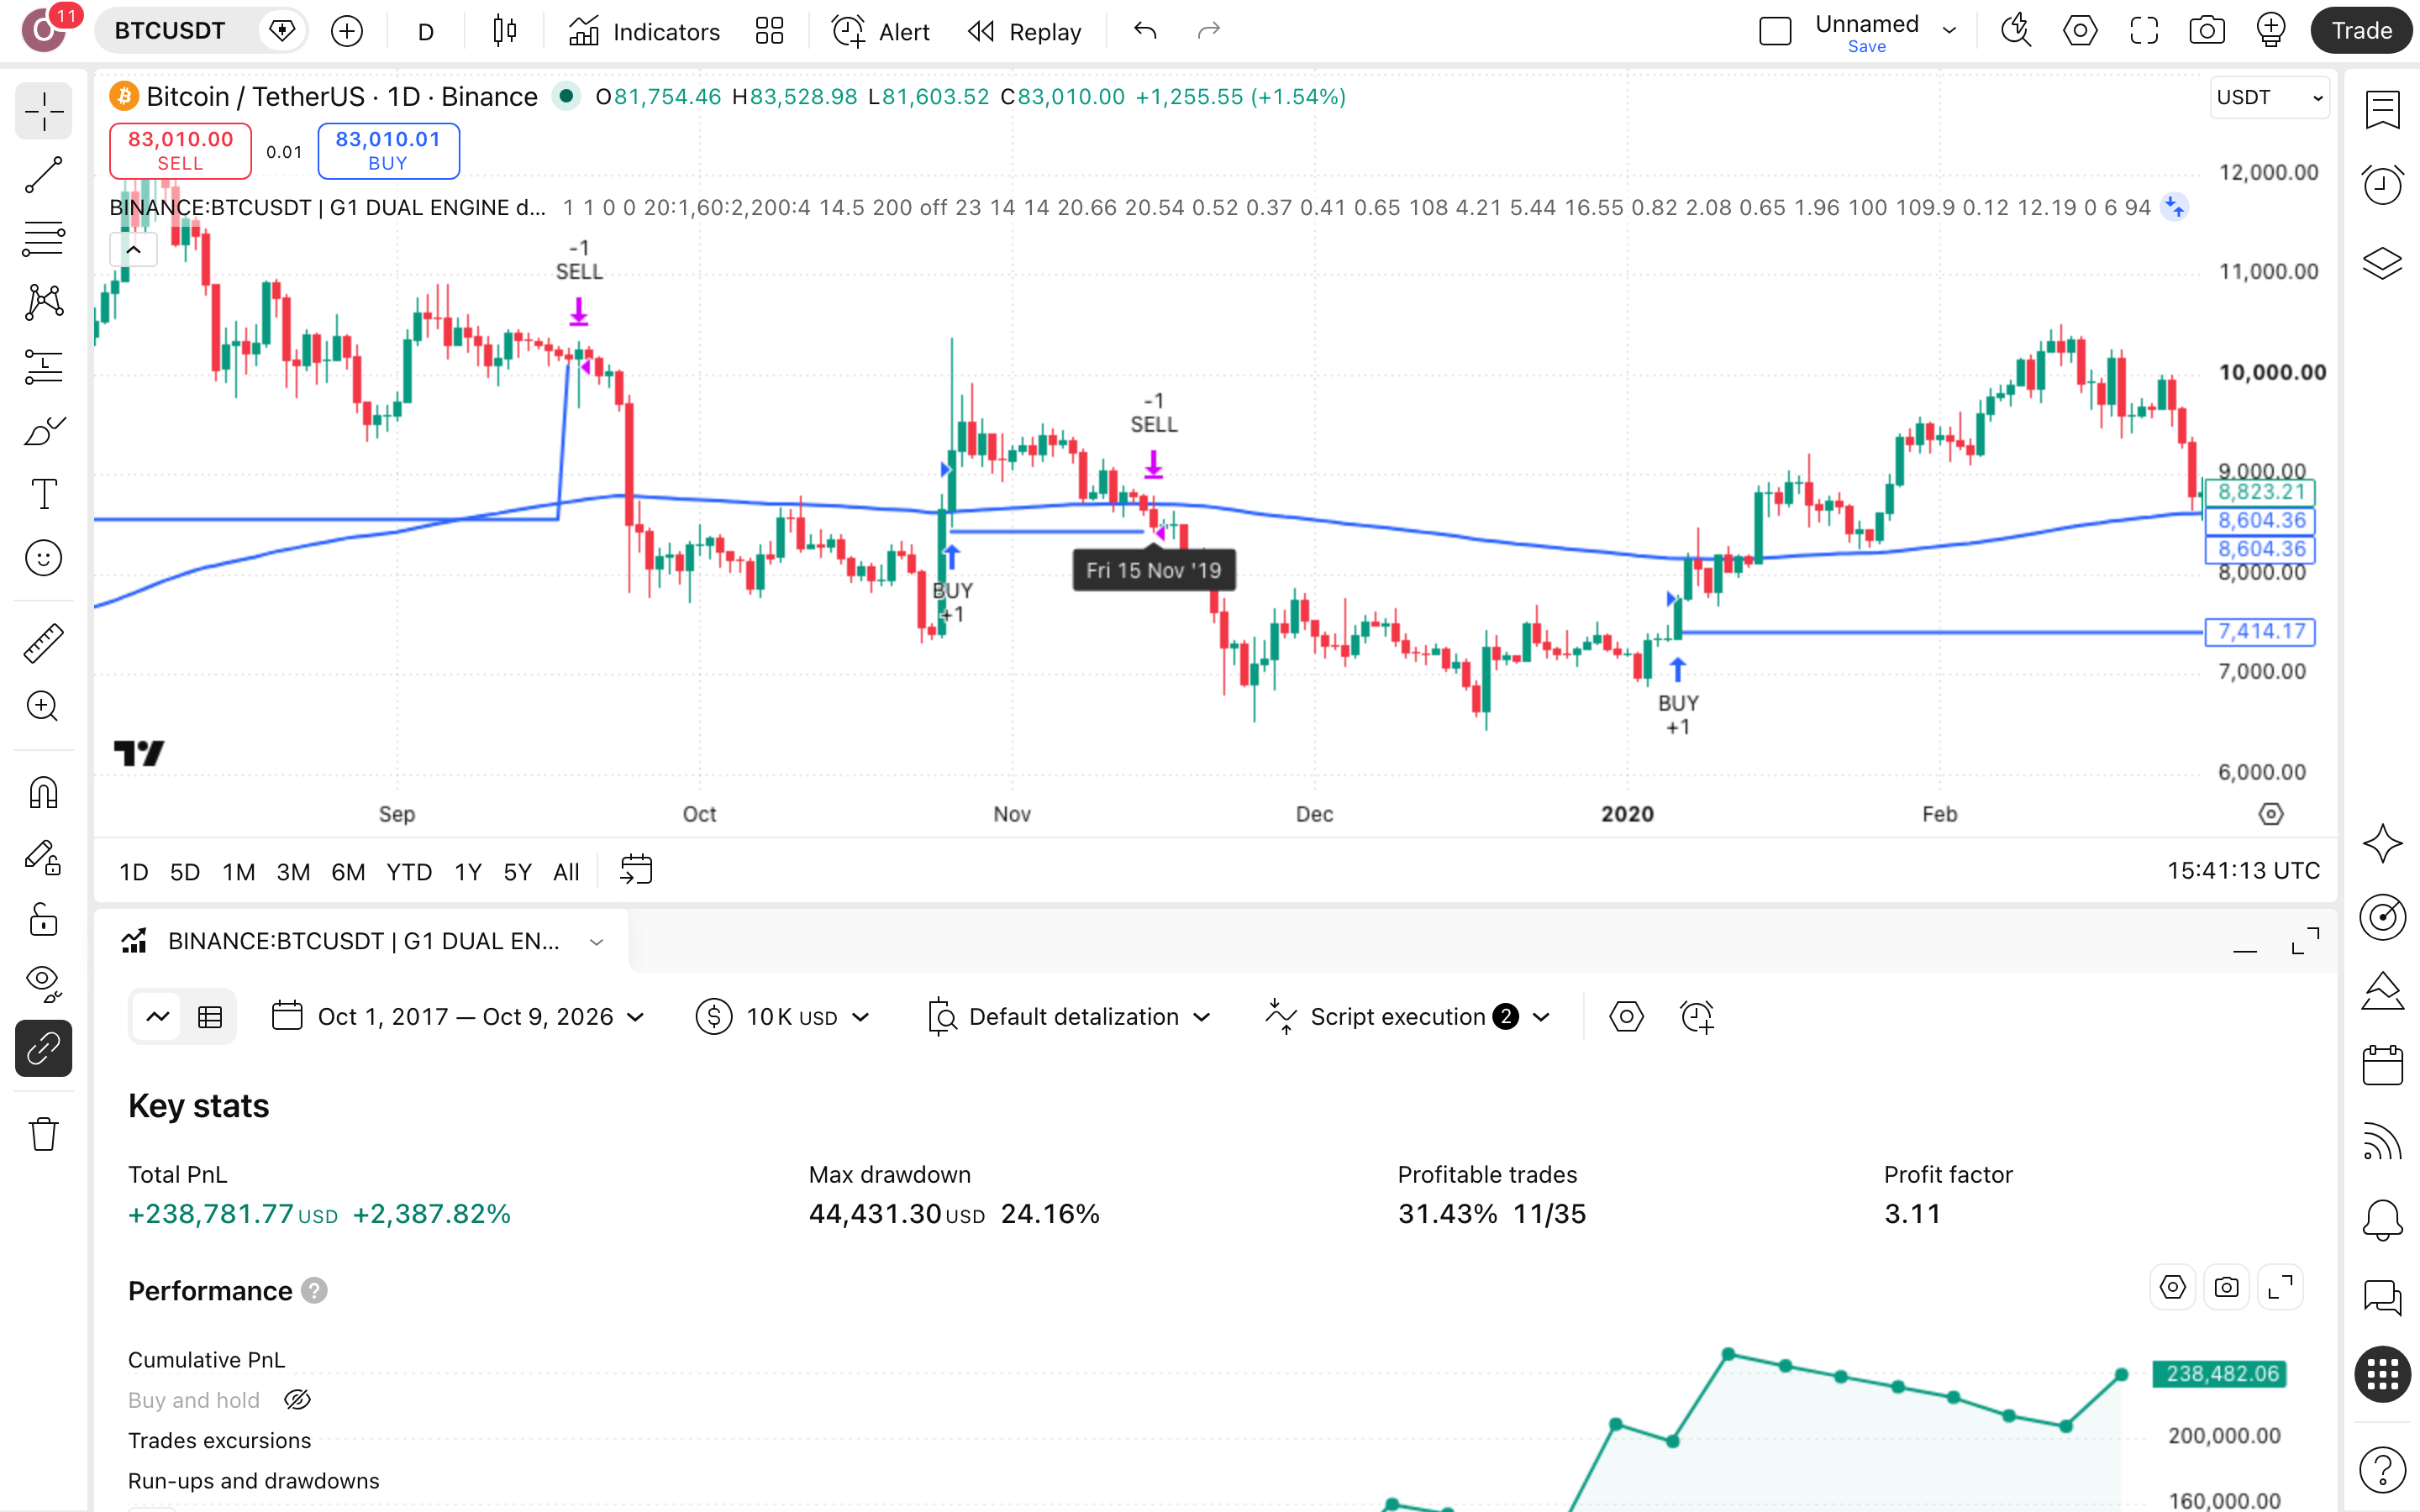This screenshot has width=2420, height=1512.
Task: Open object tree layers panel
Action: point(2382,264)
